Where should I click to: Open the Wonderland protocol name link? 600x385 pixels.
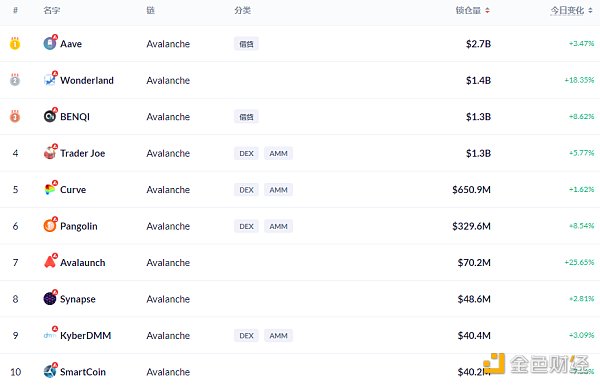pyautogui.click(x=87, y=80)
